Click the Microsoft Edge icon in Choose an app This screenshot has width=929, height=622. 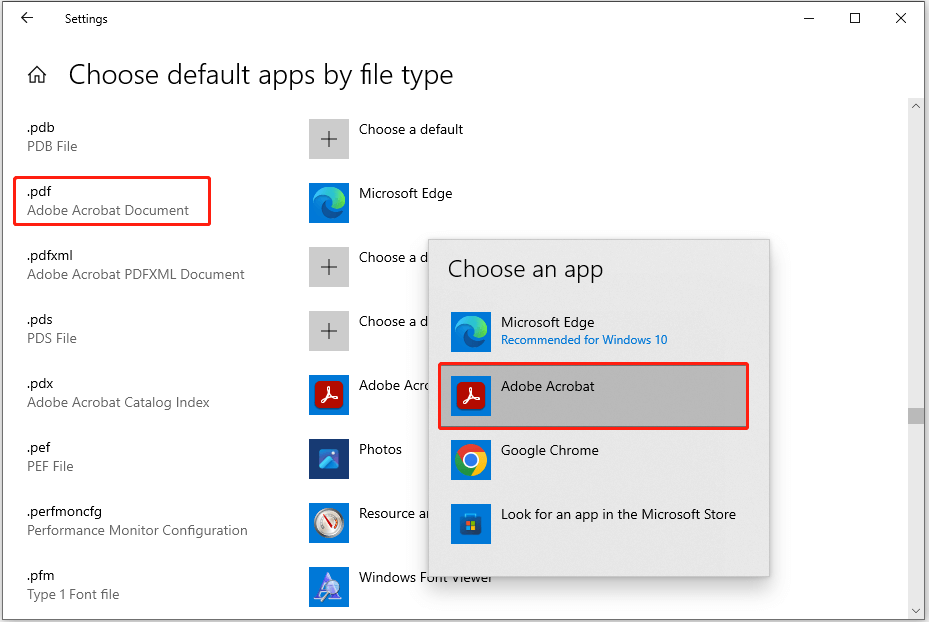point(471,332)
